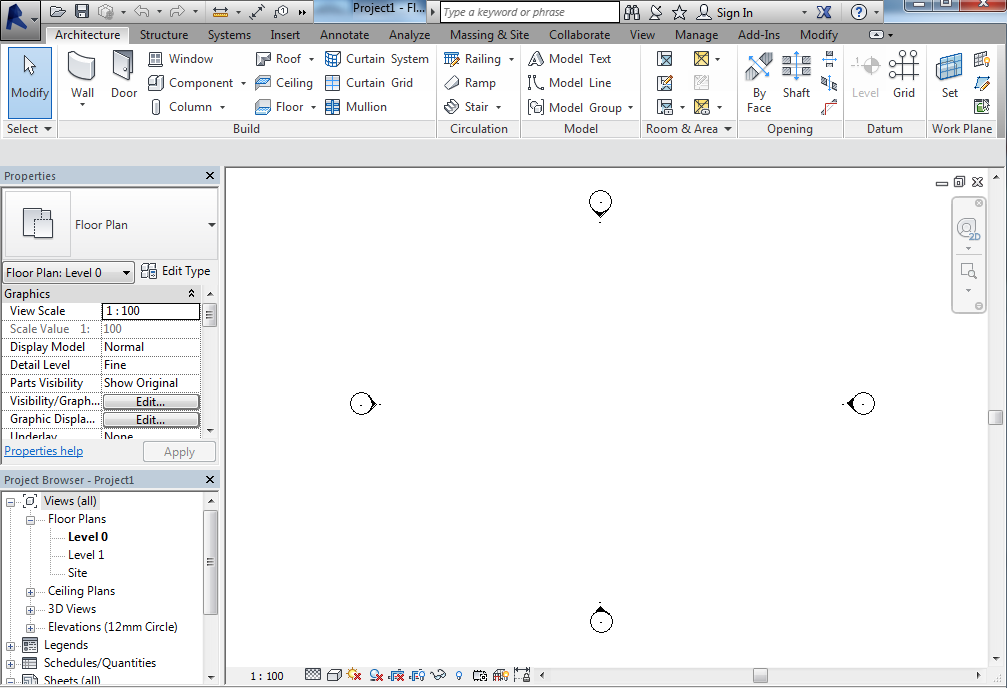This screenshot has height=688, width=1007.
Task: Click the By Face opening tool
Action: point(759,76)
